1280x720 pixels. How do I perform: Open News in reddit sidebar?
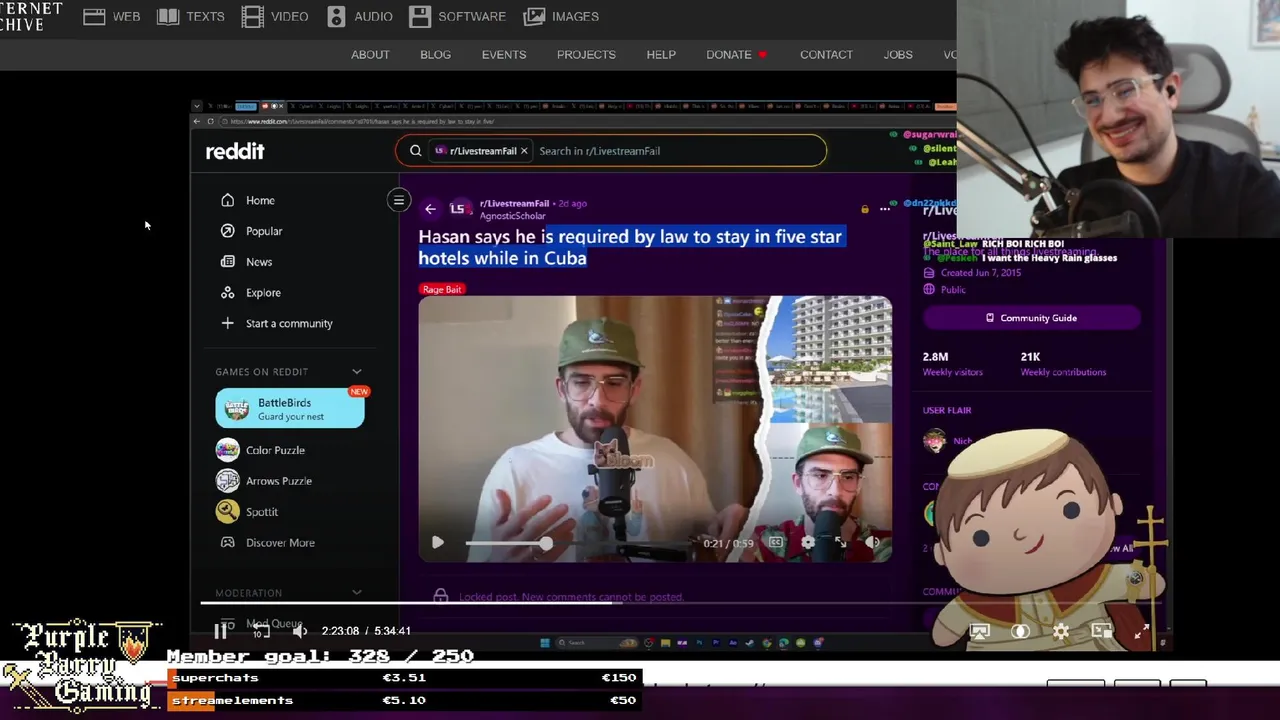(x=258, y=262)
